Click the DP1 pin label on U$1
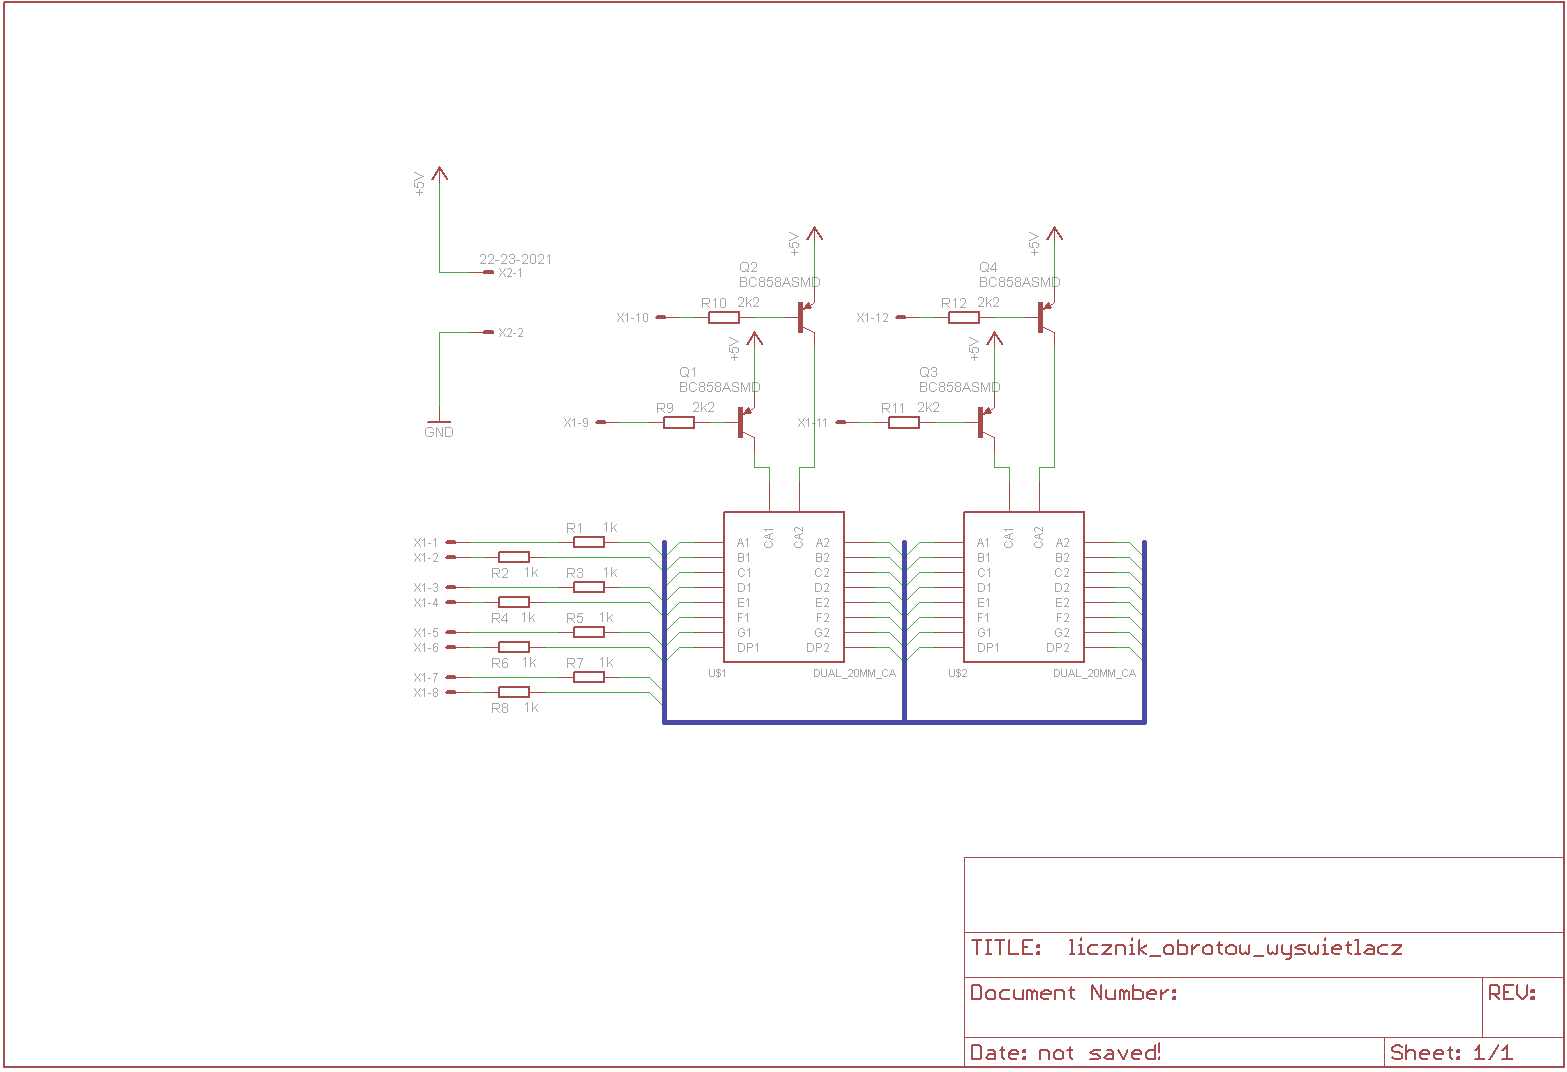 (x=749, y=648)
